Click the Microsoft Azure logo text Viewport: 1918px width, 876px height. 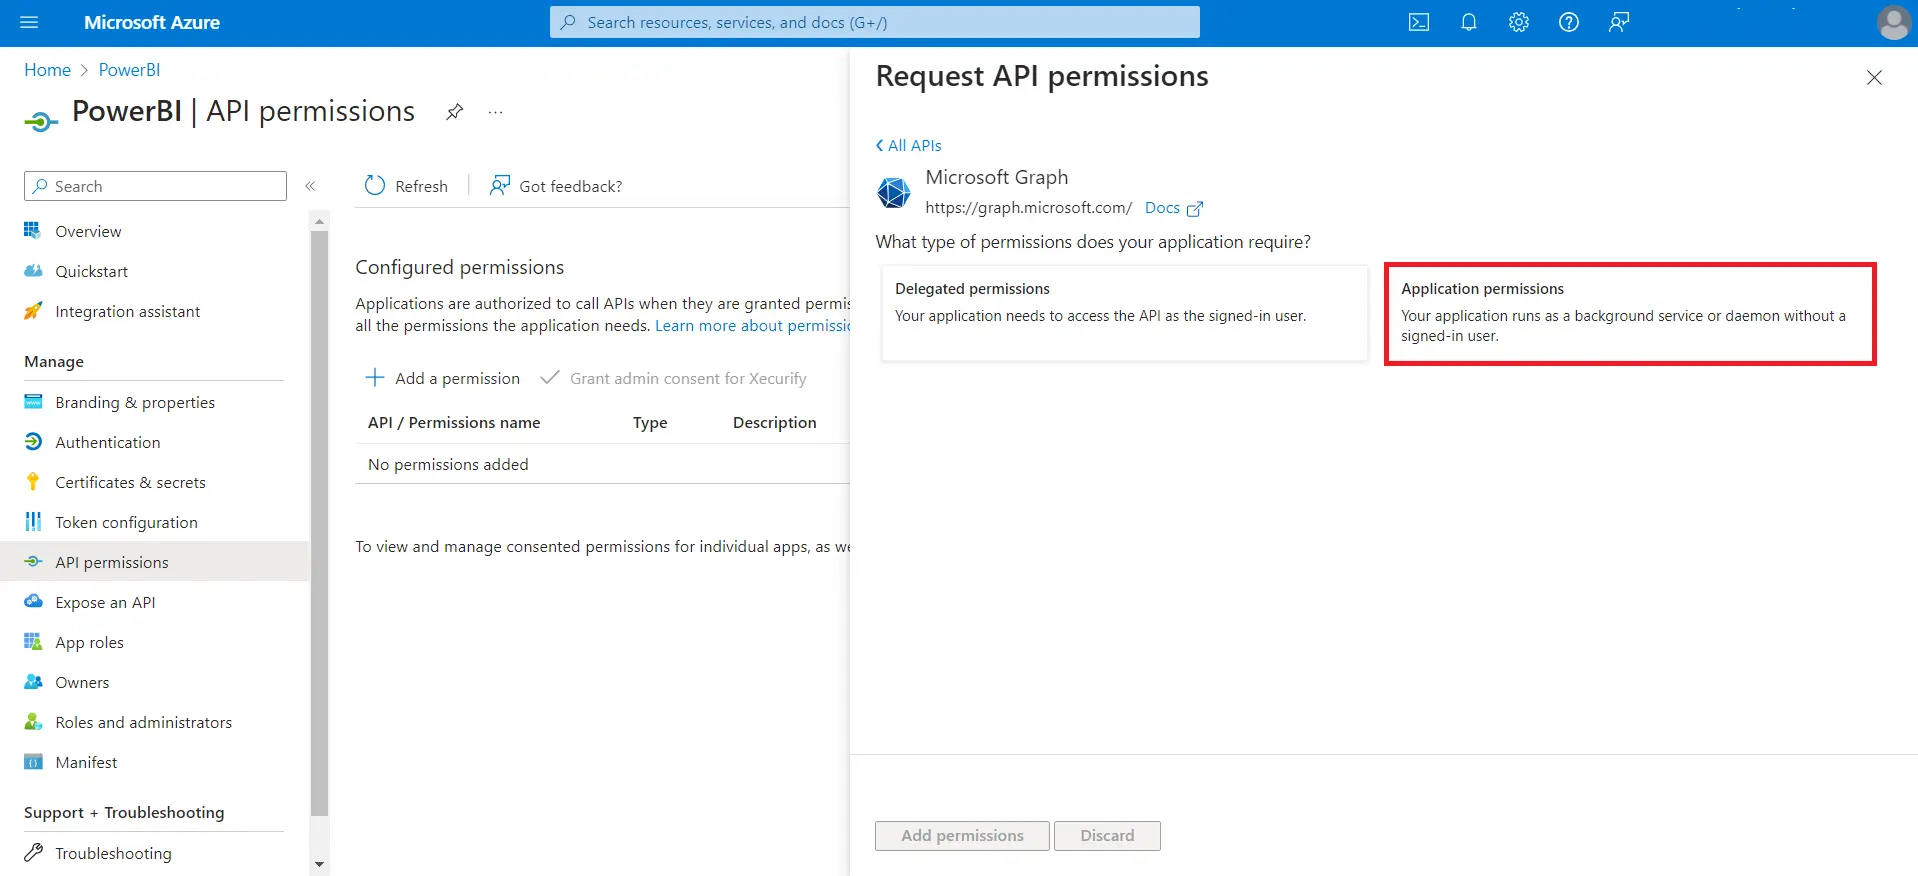click(152, 22)
